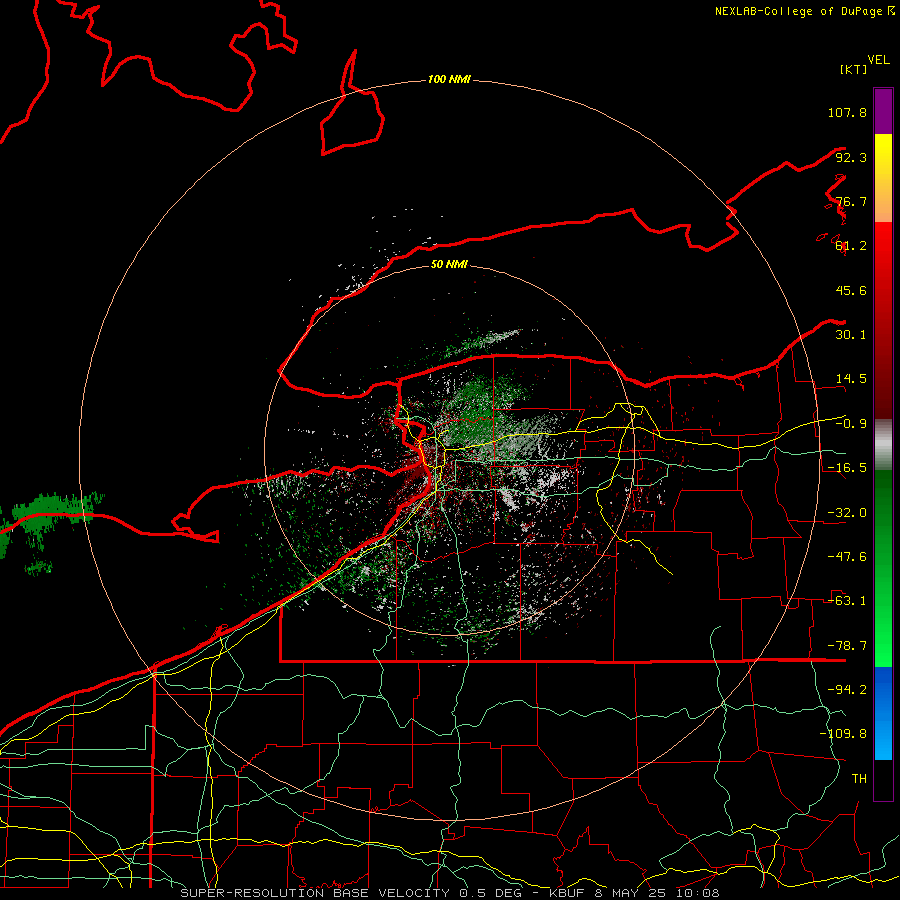Click the yellow segment of the velocity color bar
The image size is (900, 900).
pyautogui.click(x=883, y=178)
